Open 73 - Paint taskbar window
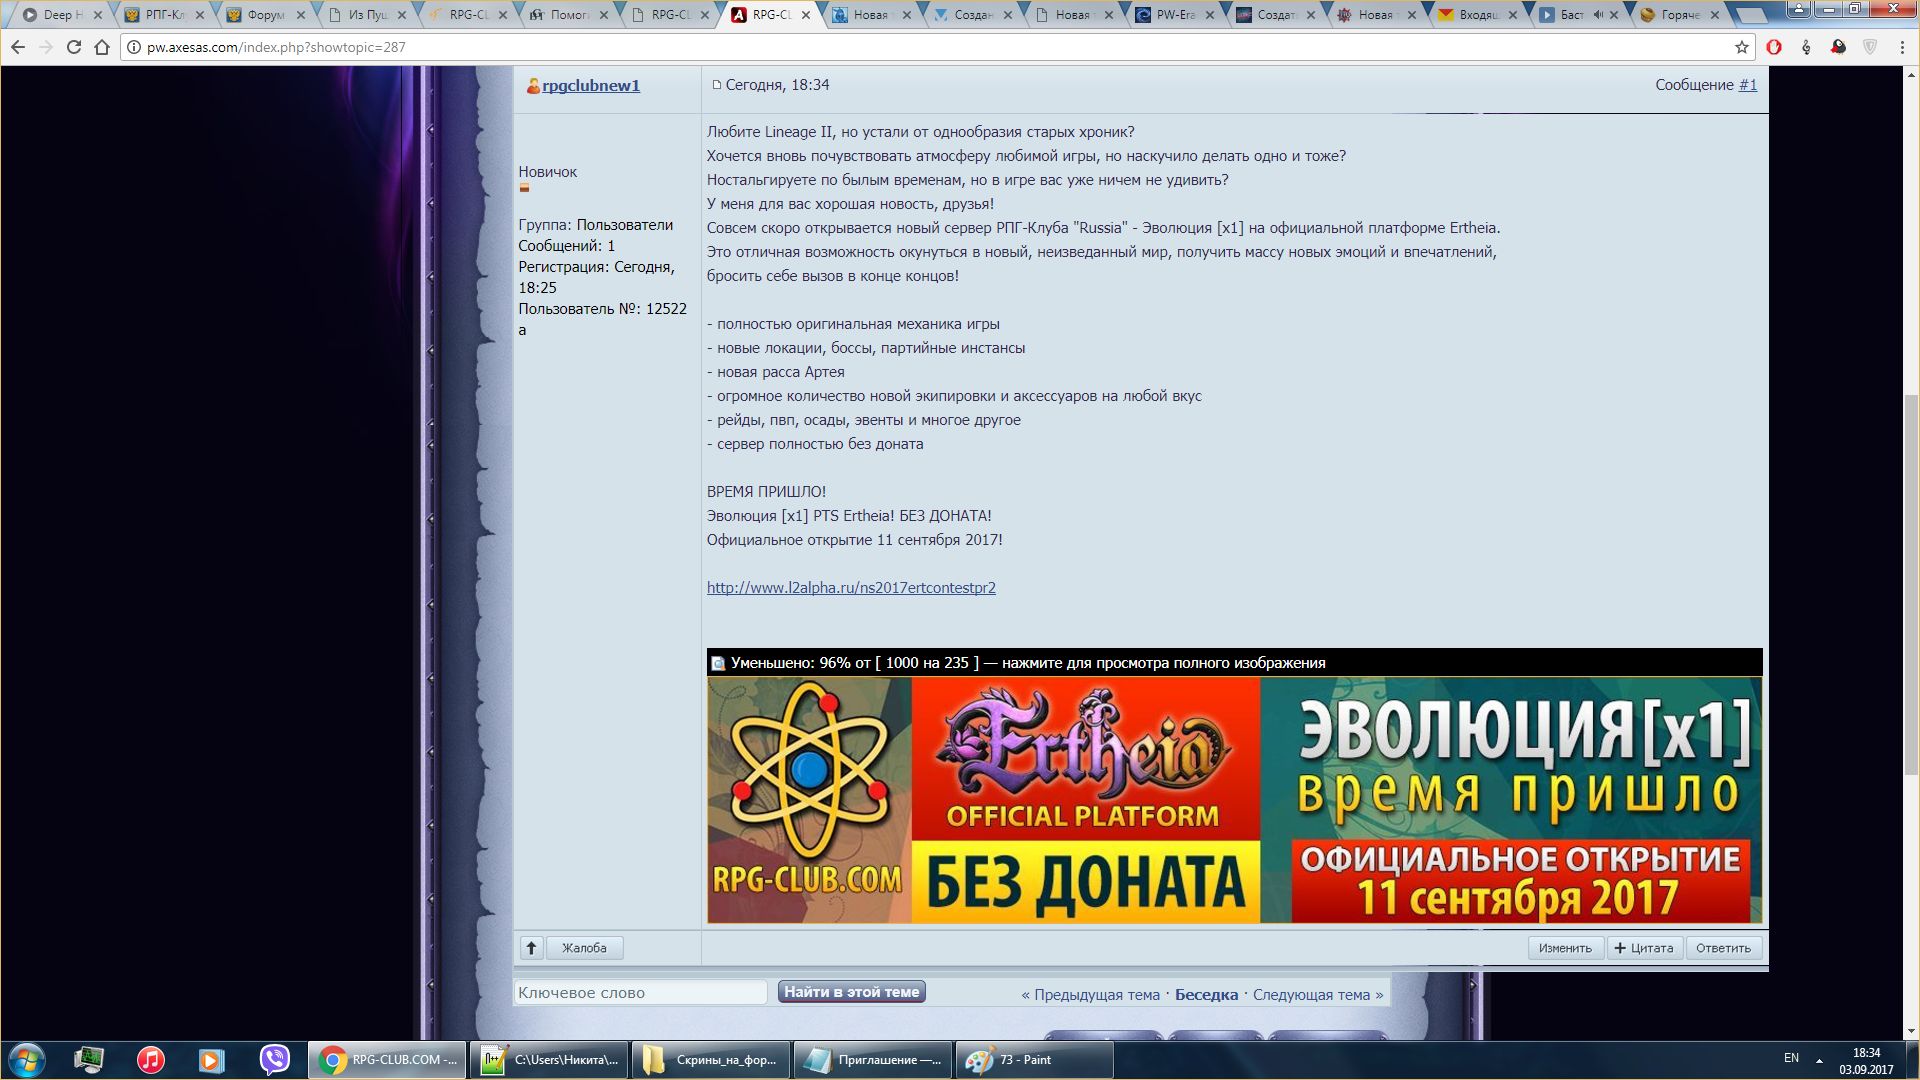 1035,1060
